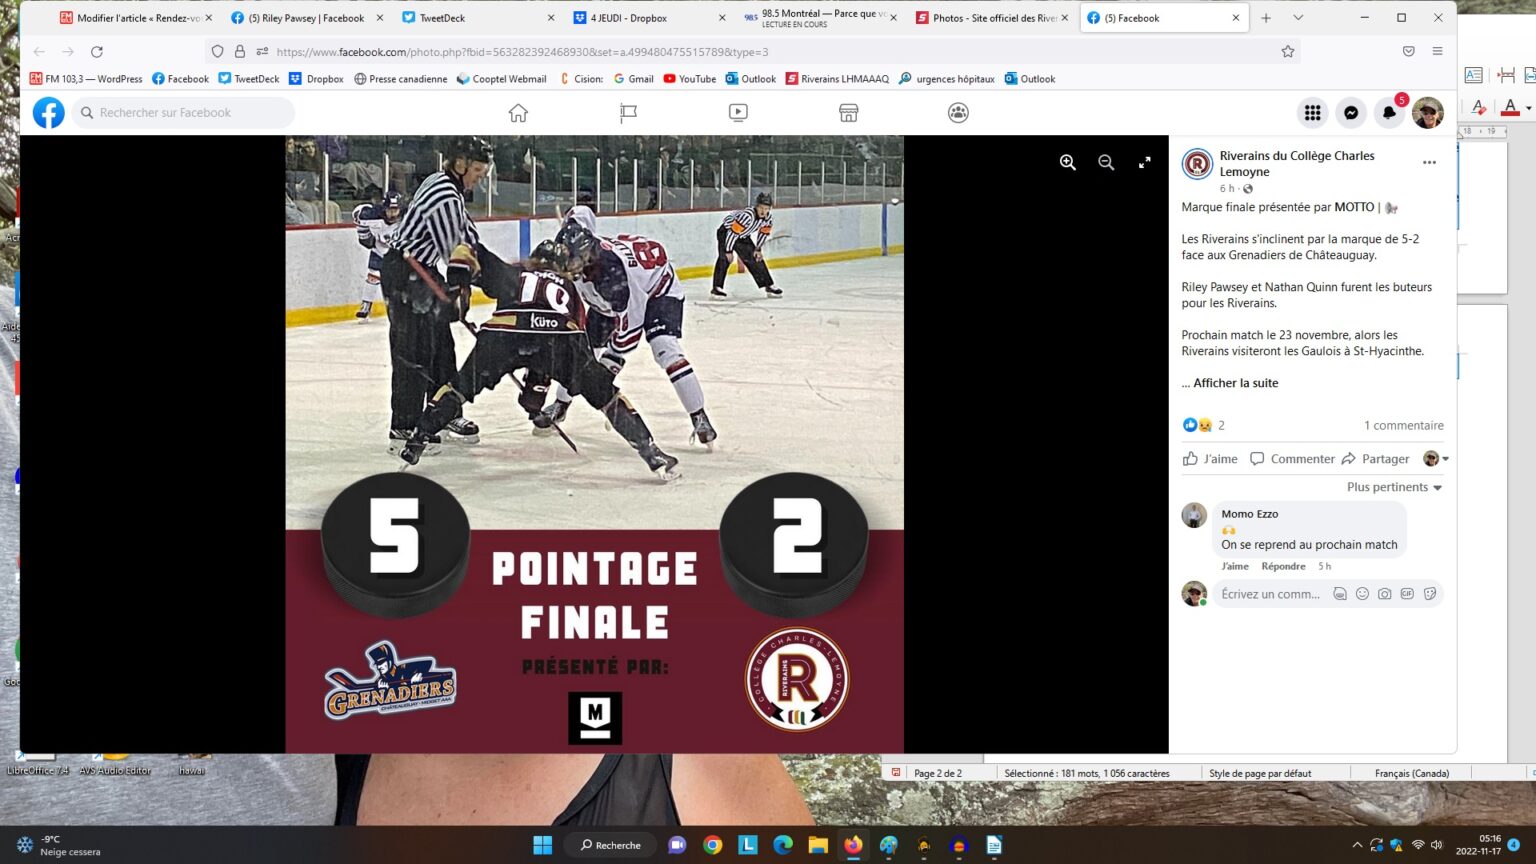Open Facebook Marketplace icon
Viewport: 1536px width, 864px height.
pyautogui.click(x=848, y=113)
